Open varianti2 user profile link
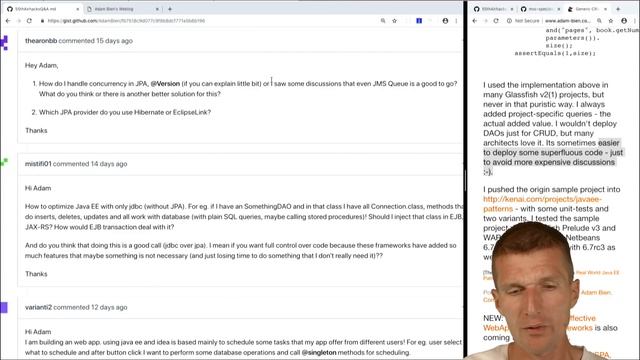This screenshot has width=640, height=360. [38, 307]
